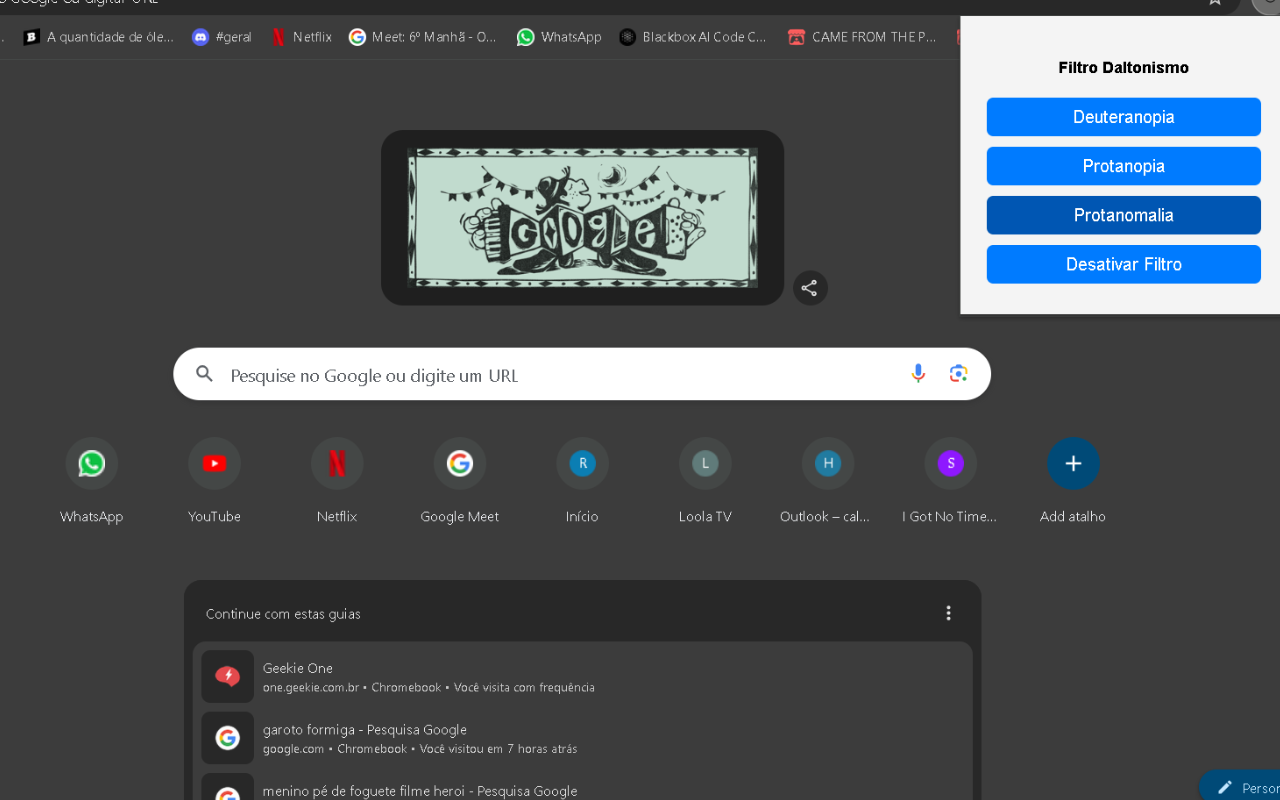
Task: Open the YouTube shortcut tile
Action: pyautogui.click(x=214, y=482)
